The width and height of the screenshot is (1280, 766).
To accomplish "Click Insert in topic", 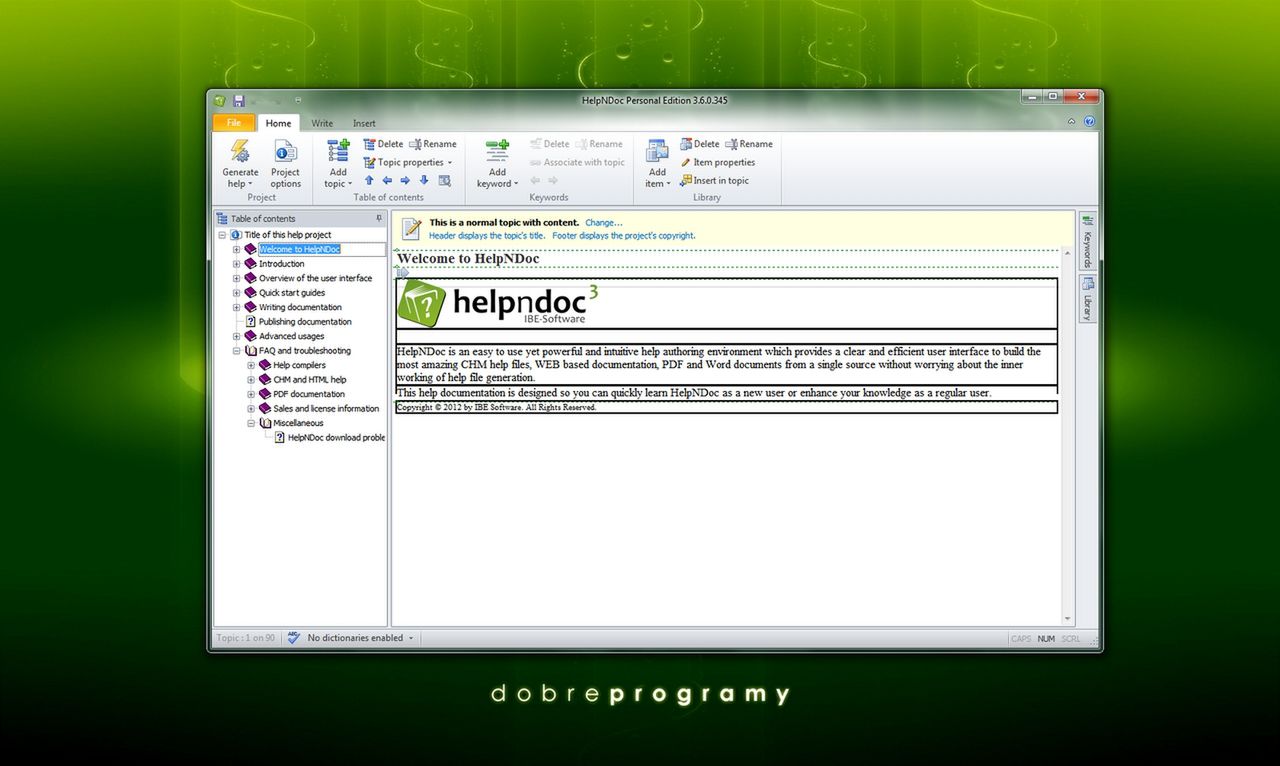I will pos(714,181).
